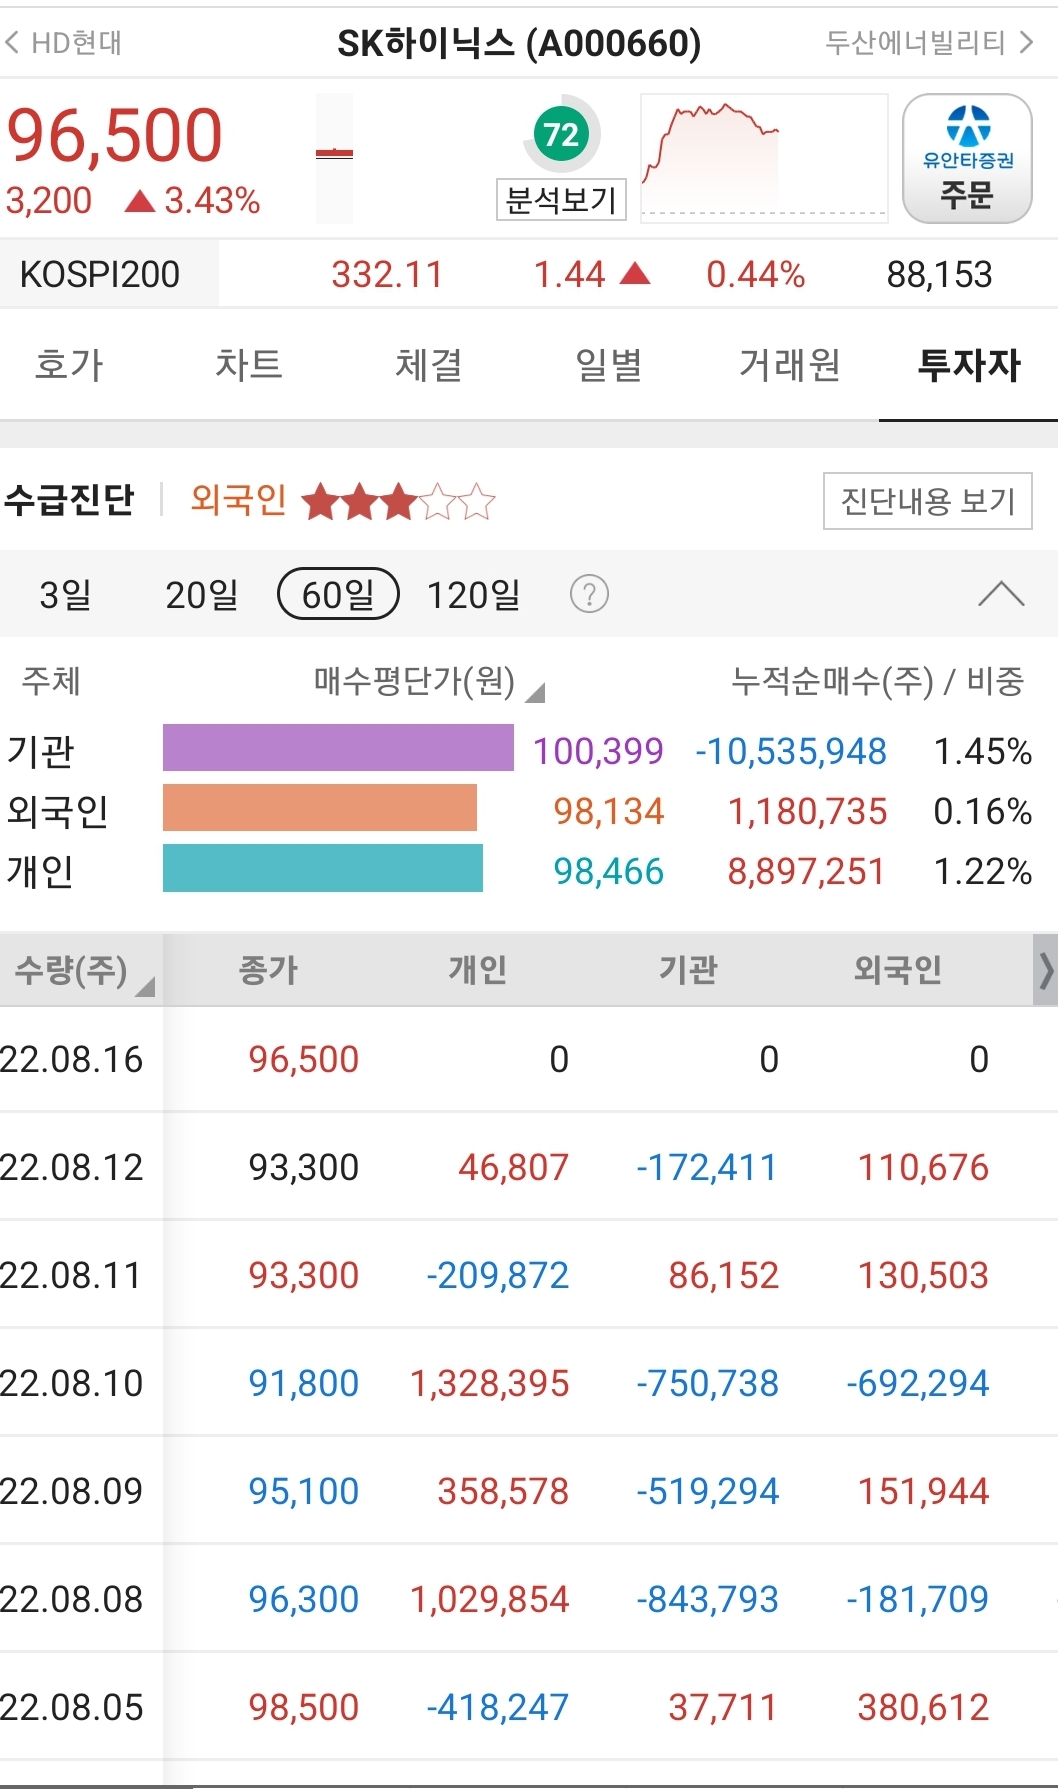Select the 1,328,395 개인 value
This screenshot has width=1058, height=1789.
tap(489, 1383)
